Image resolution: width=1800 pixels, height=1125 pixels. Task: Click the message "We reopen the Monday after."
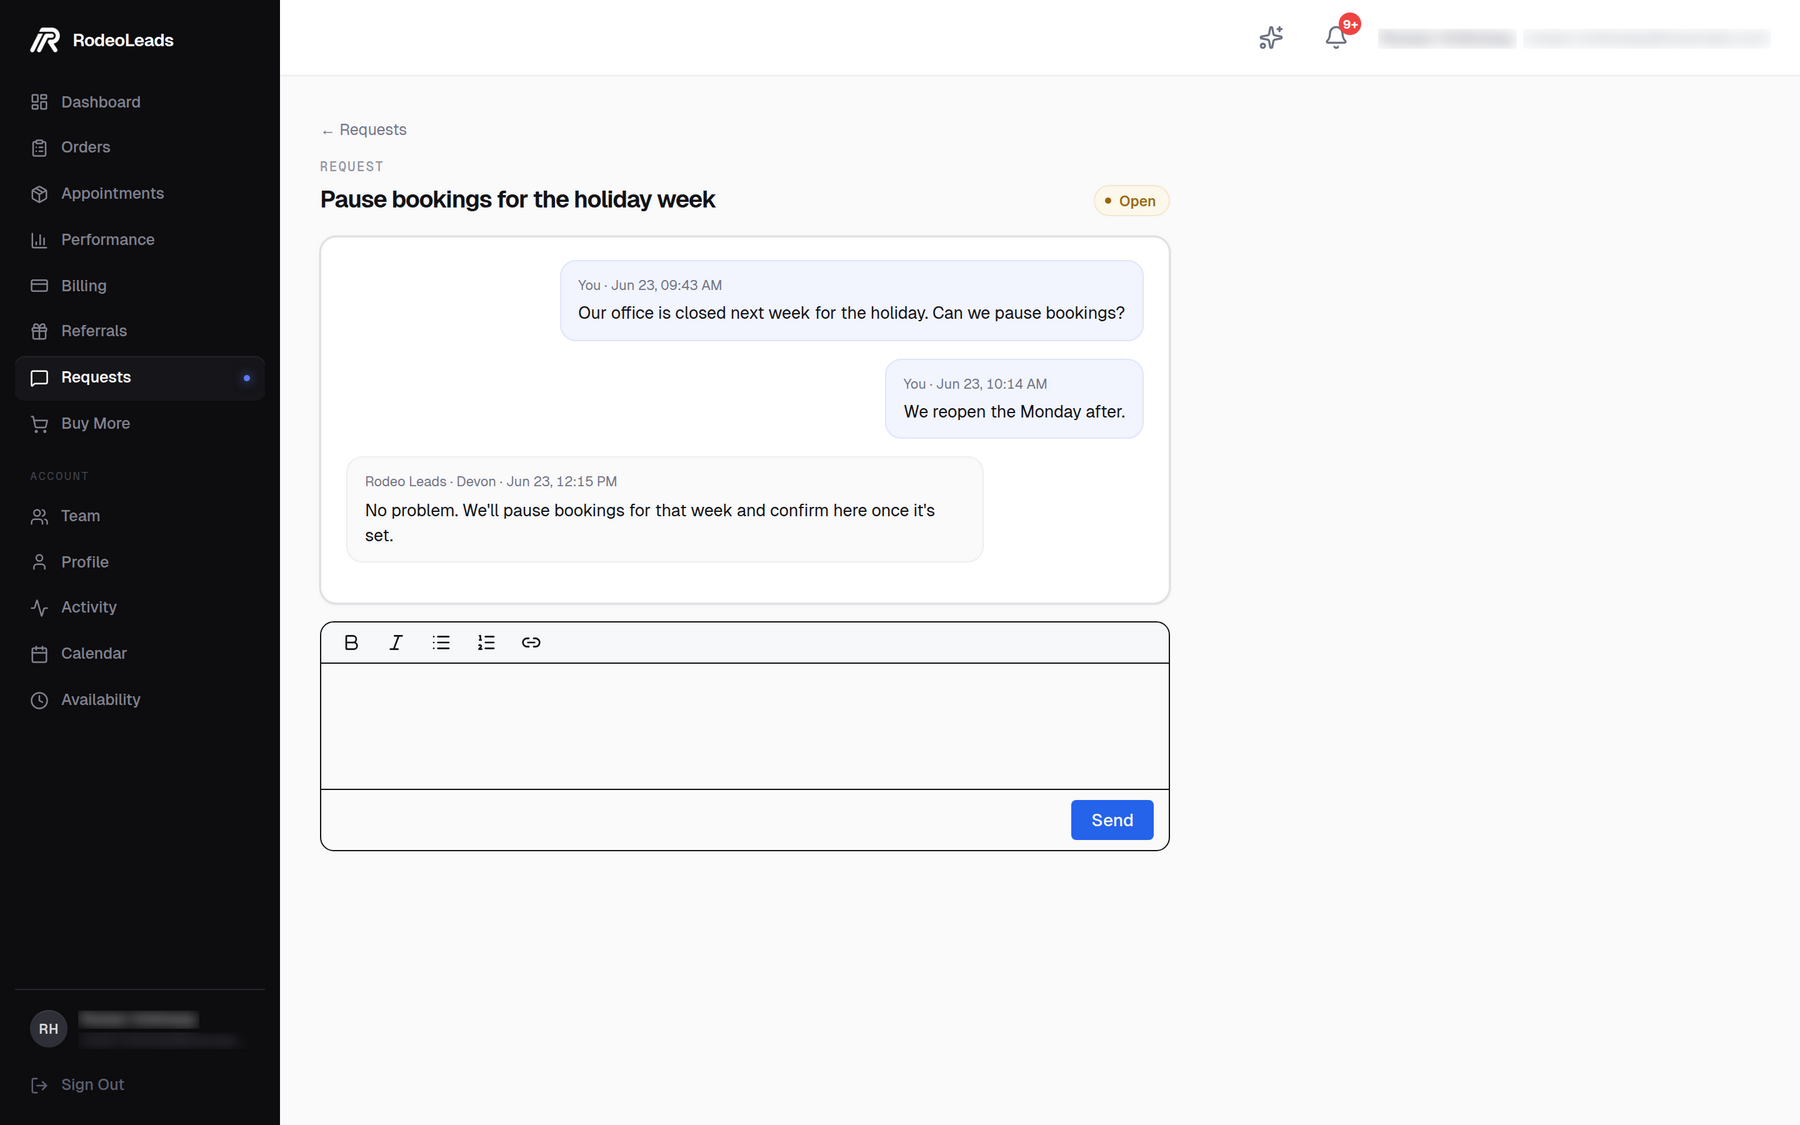(x=1014, y=399)
